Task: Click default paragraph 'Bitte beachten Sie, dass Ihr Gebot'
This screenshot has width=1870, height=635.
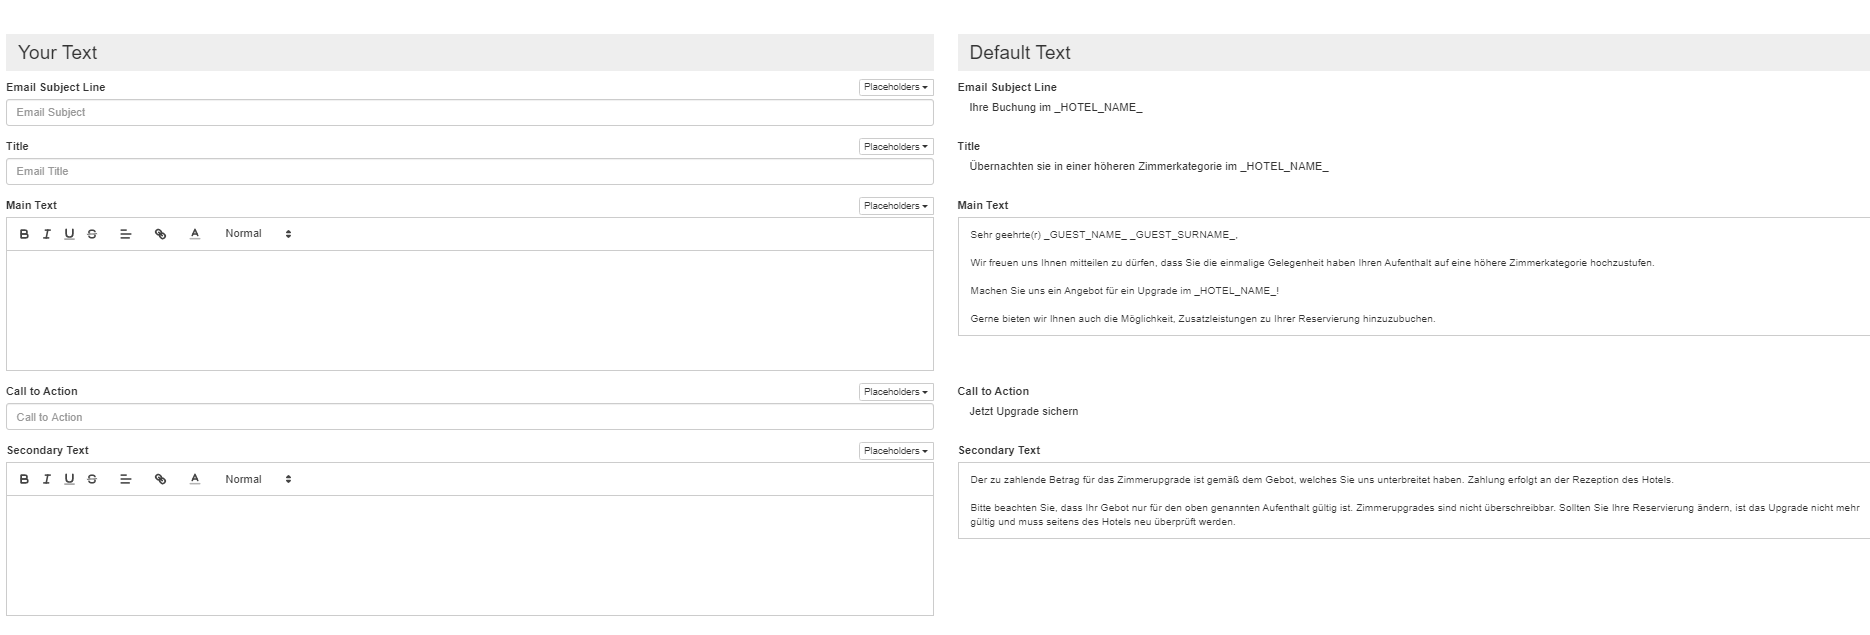Action: (x=1415, y=515)
